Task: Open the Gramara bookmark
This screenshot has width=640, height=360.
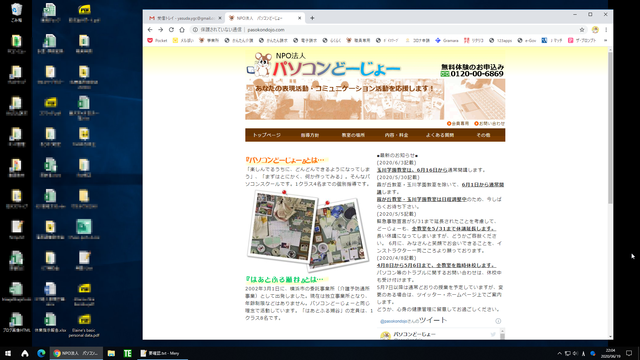Action: point(447,40)
